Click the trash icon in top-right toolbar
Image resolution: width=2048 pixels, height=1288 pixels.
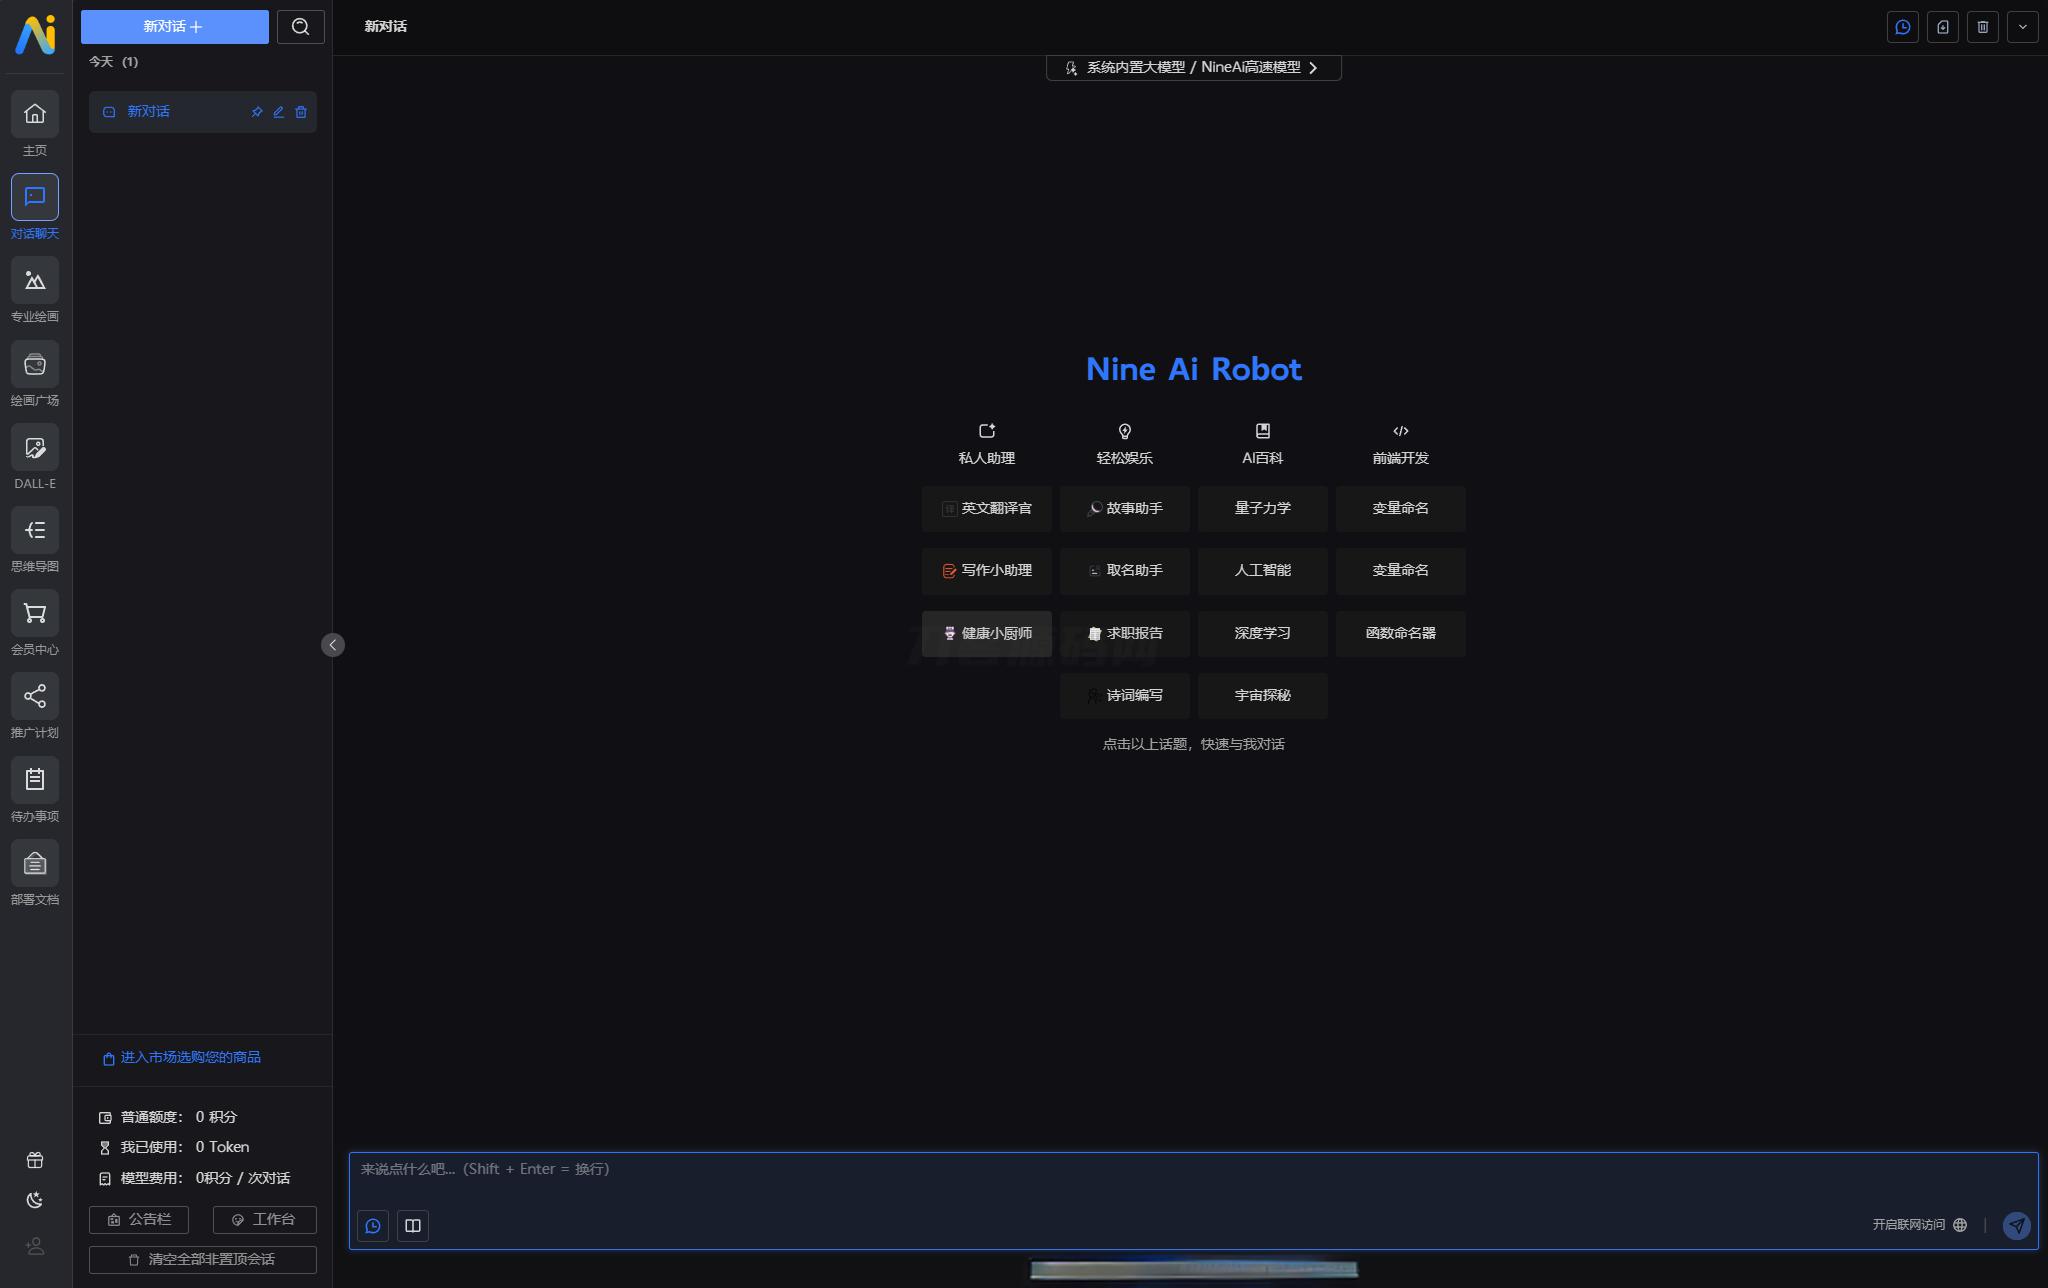tap(1983, 27)
